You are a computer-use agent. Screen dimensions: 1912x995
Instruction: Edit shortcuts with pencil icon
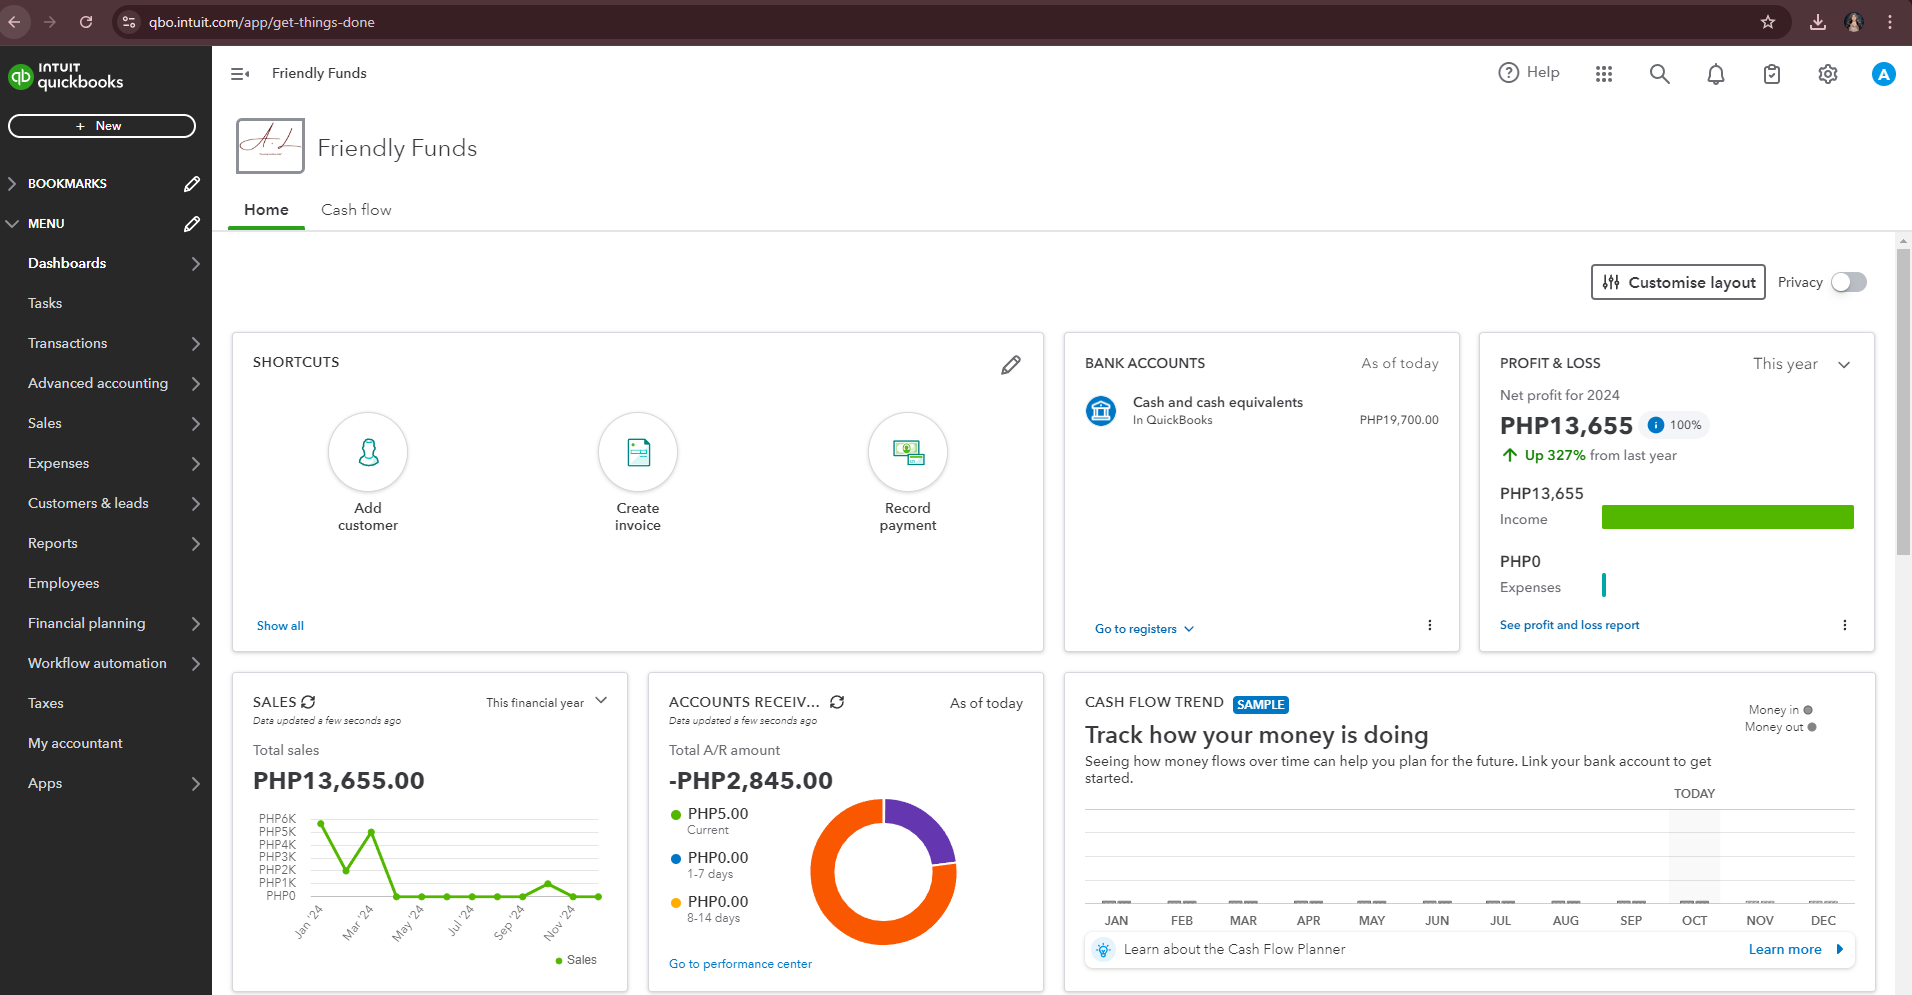tap(1011, 365)
